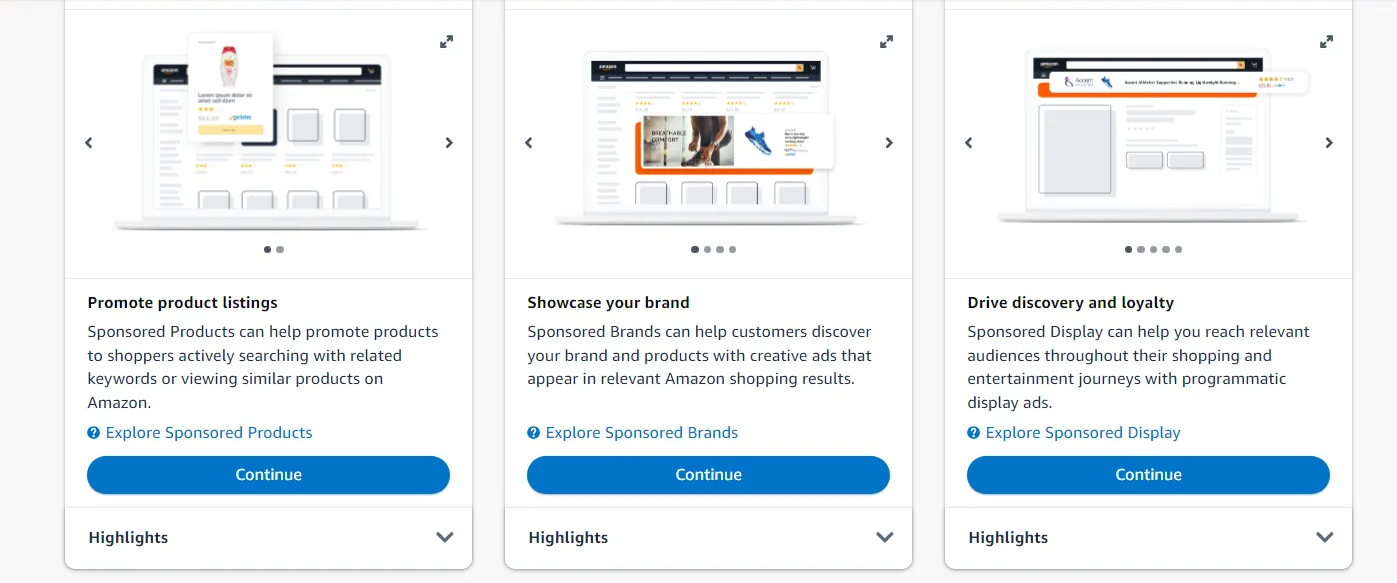1397x583 pixels.
Task: Click the help icon beside Explore Sponsored Brands
Action: click(x=533, y=432)
